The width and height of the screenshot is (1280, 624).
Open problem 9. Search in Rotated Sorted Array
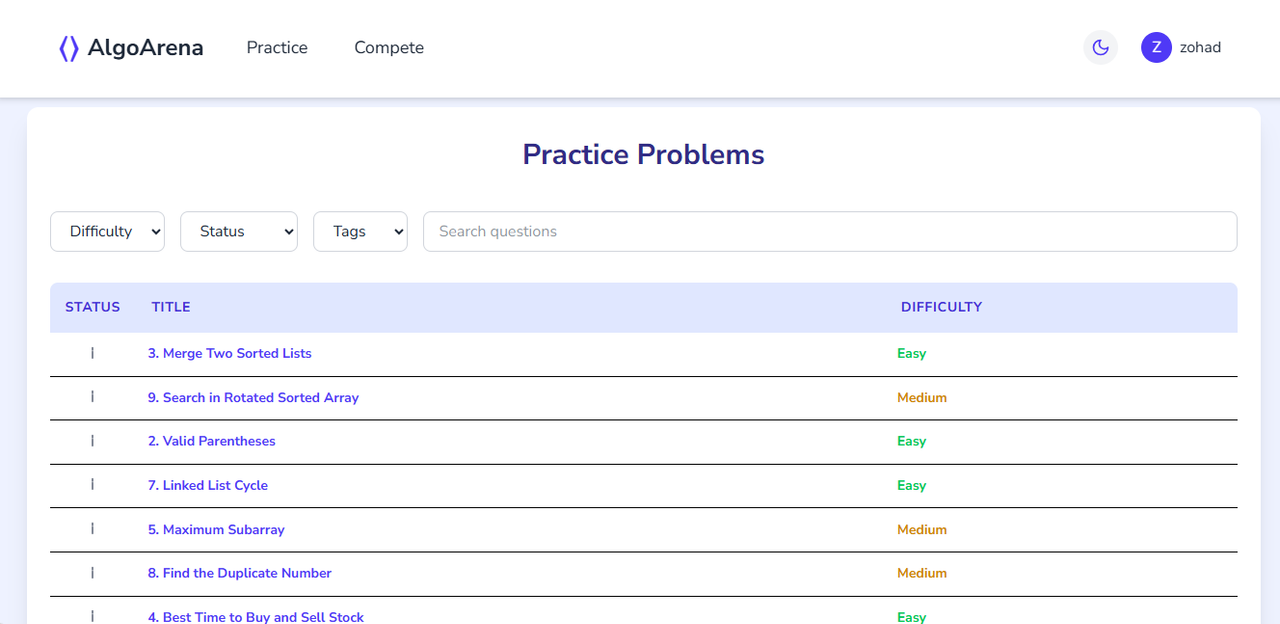pos(253,397)
